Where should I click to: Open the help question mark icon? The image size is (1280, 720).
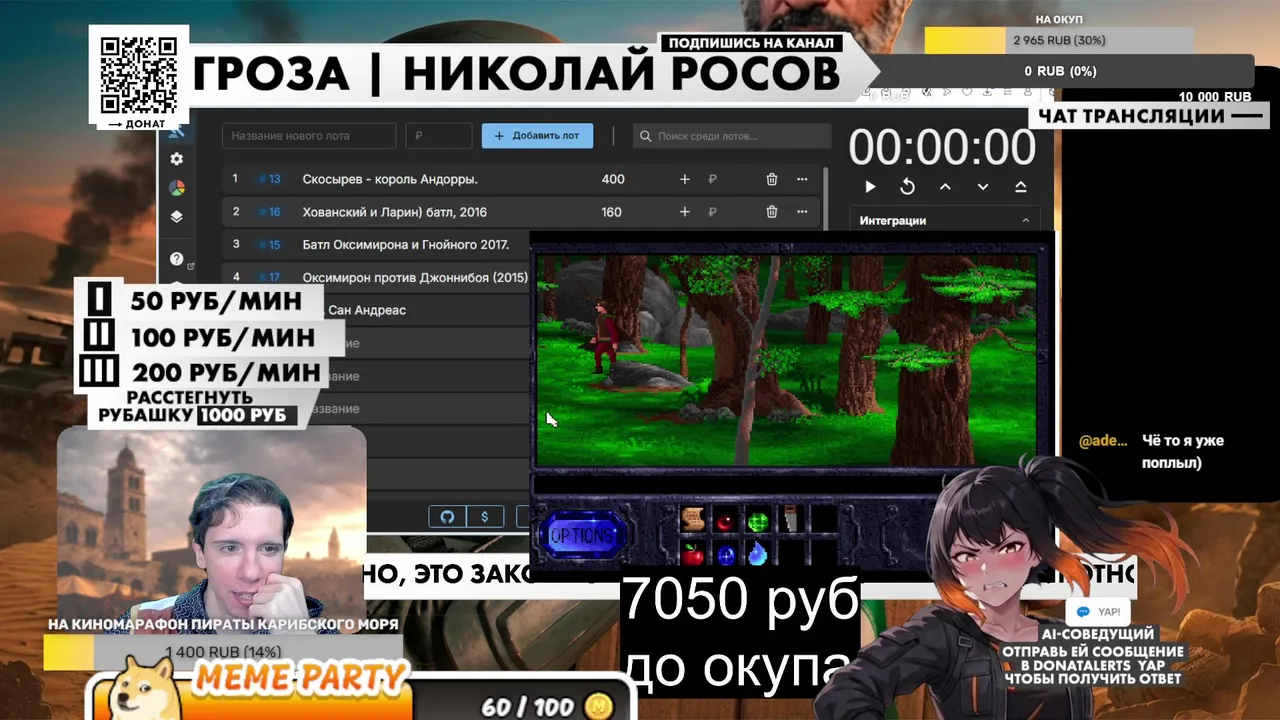point(177,259)
